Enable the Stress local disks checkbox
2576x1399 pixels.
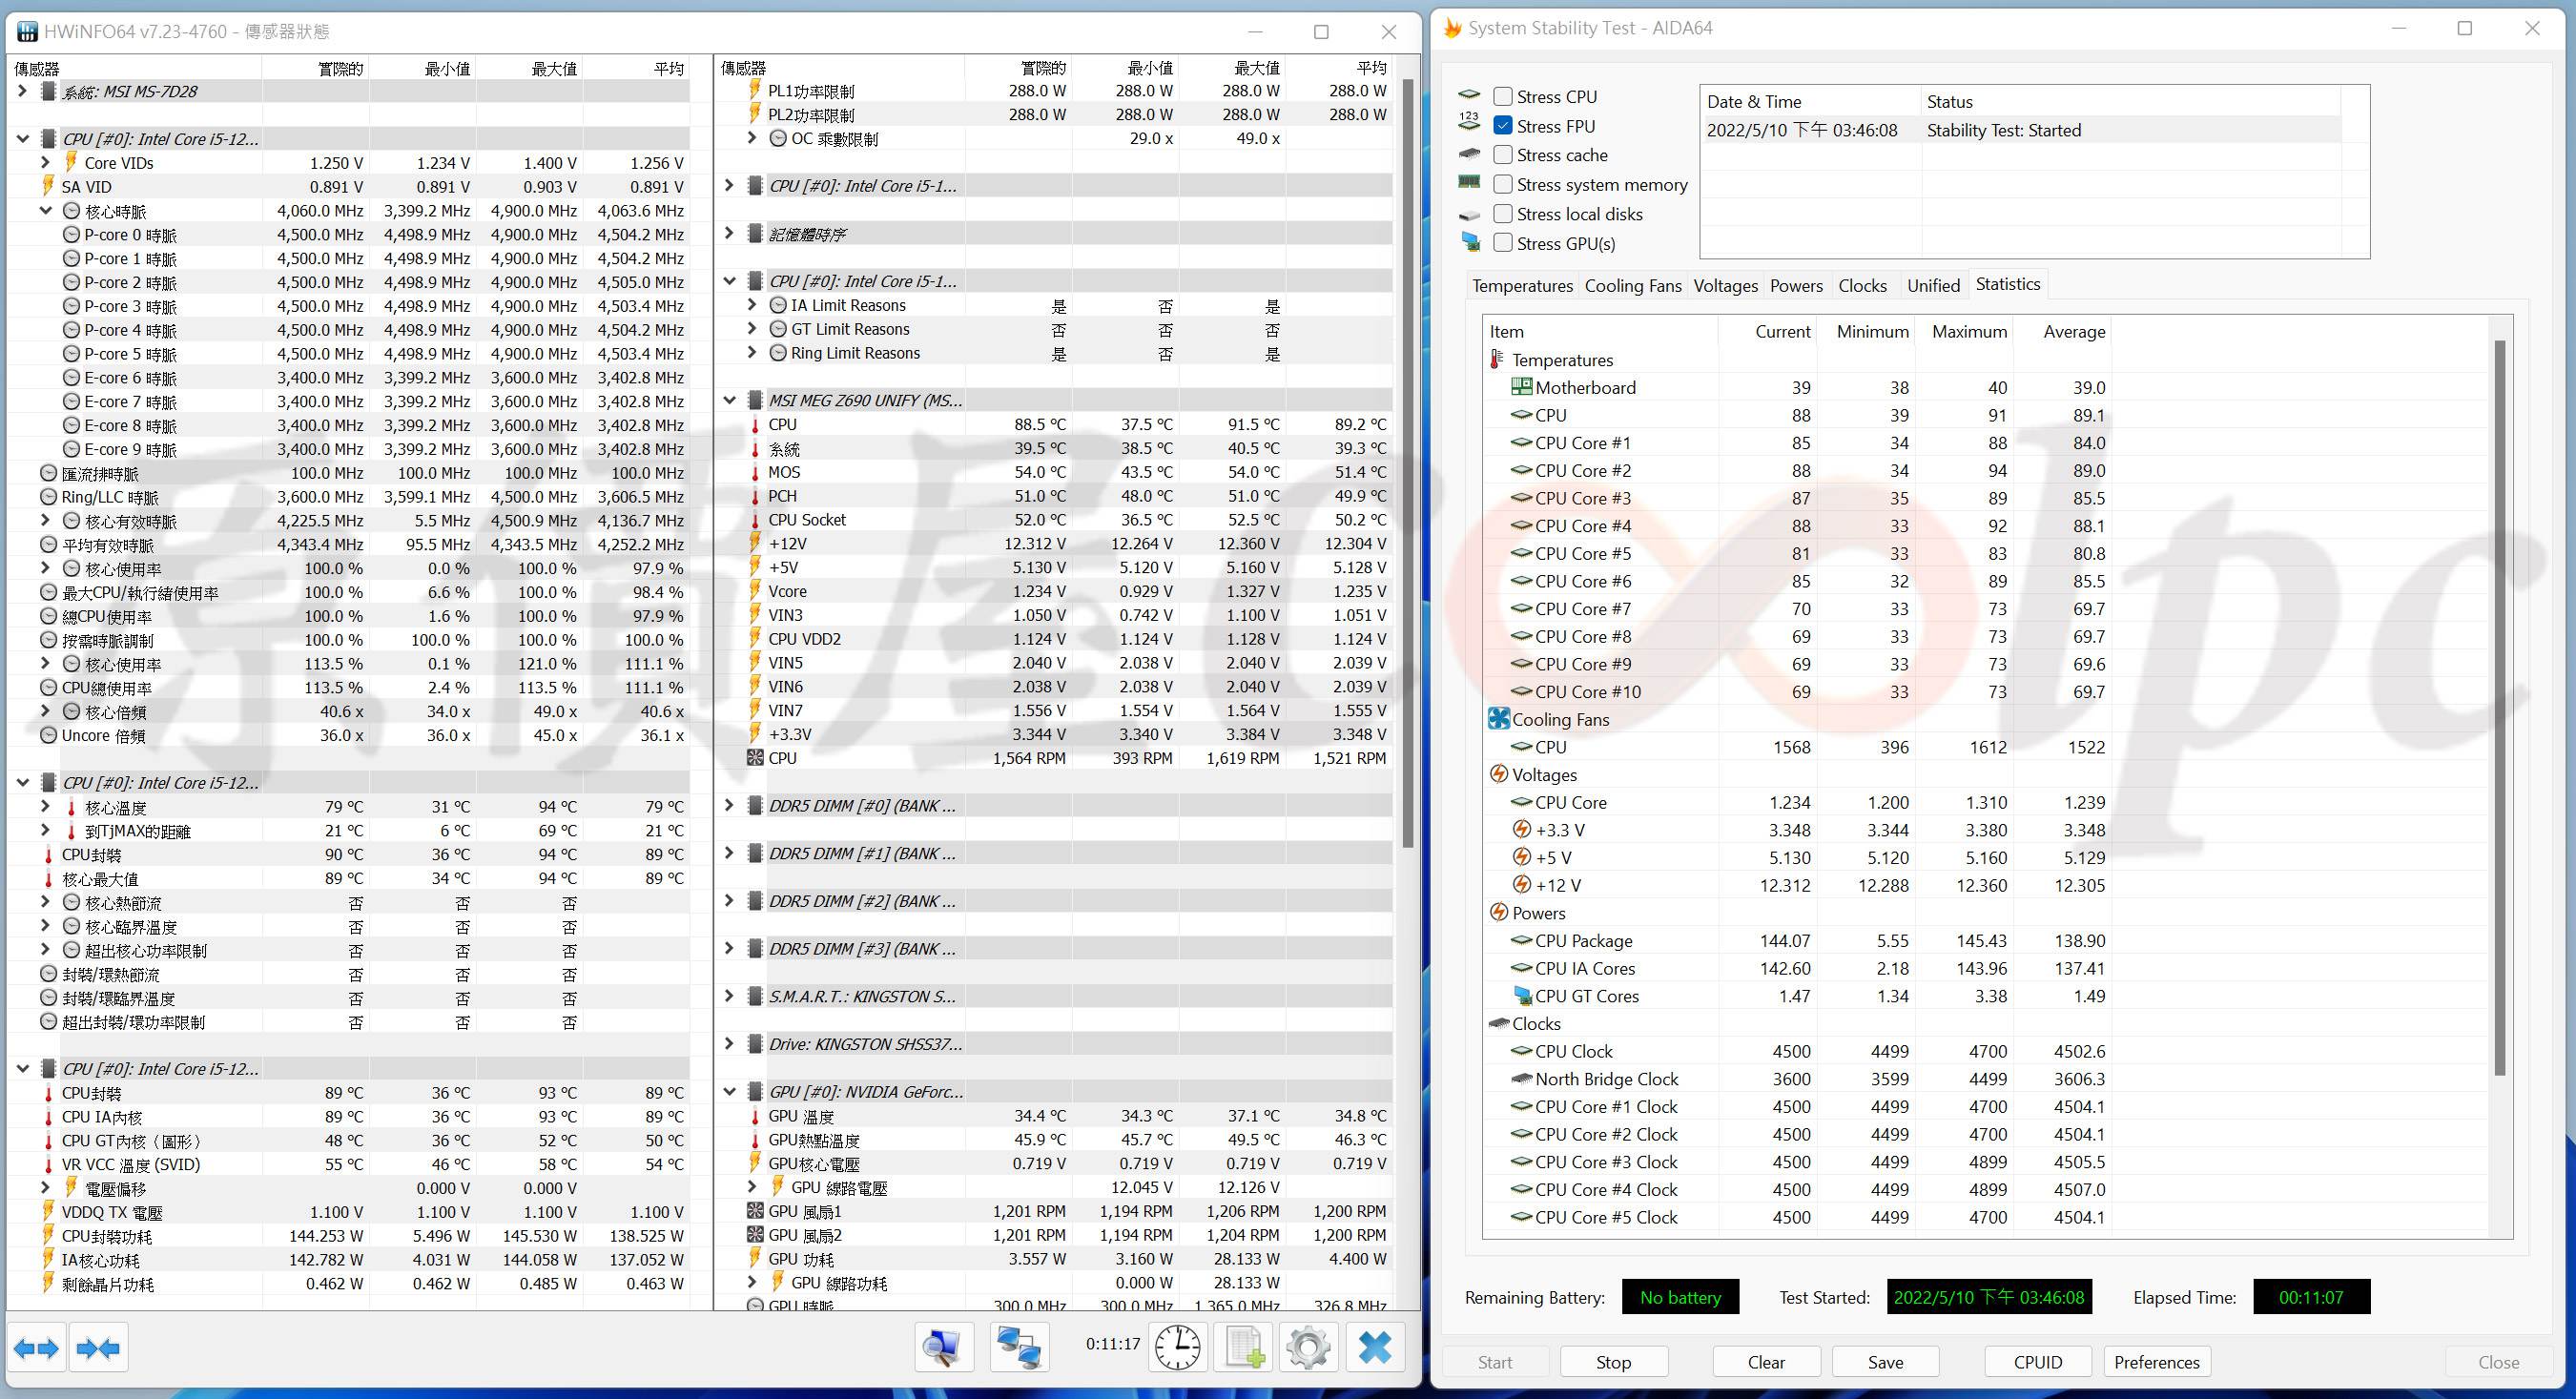(1502, 214)
